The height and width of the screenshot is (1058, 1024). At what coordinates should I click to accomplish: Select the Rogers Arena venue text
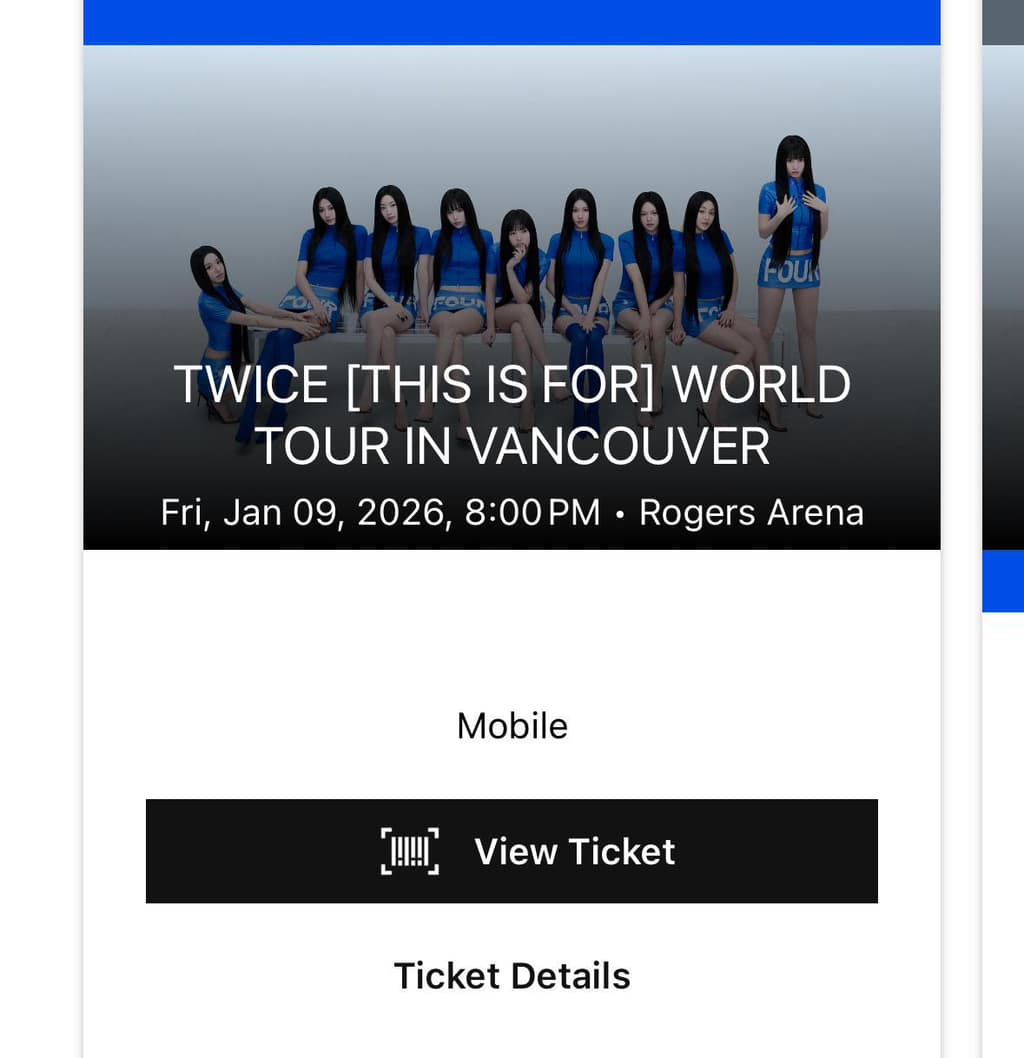coord(751,512)
